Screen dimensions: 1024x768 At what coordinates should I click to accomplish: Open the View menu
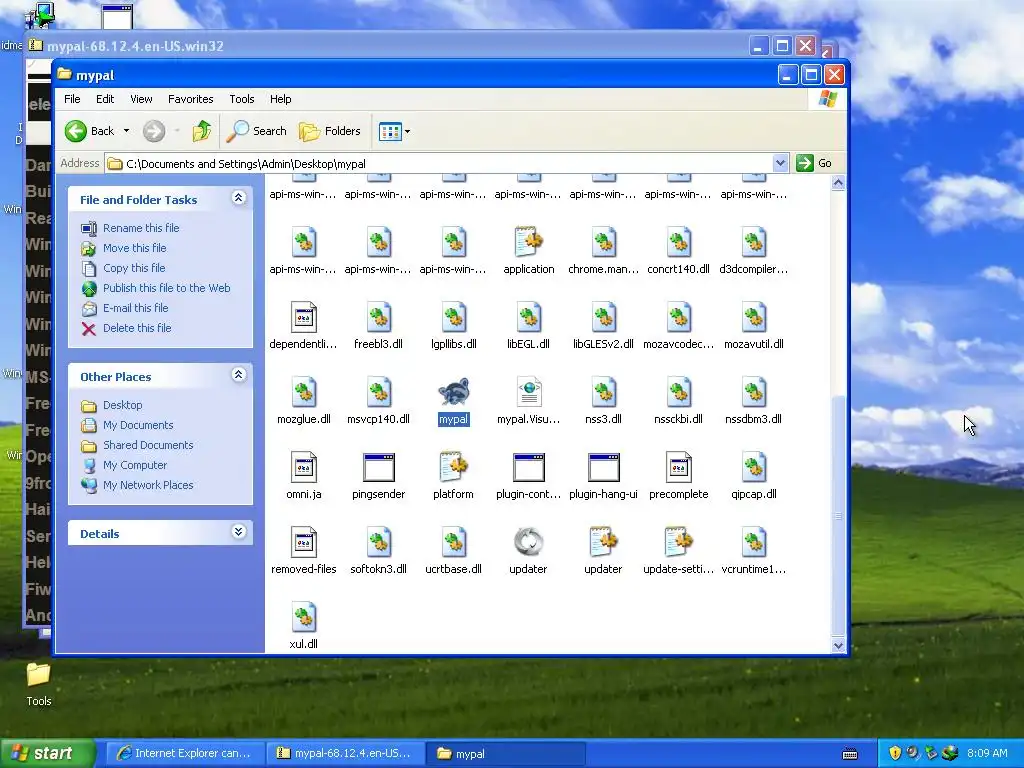[141, 99]
